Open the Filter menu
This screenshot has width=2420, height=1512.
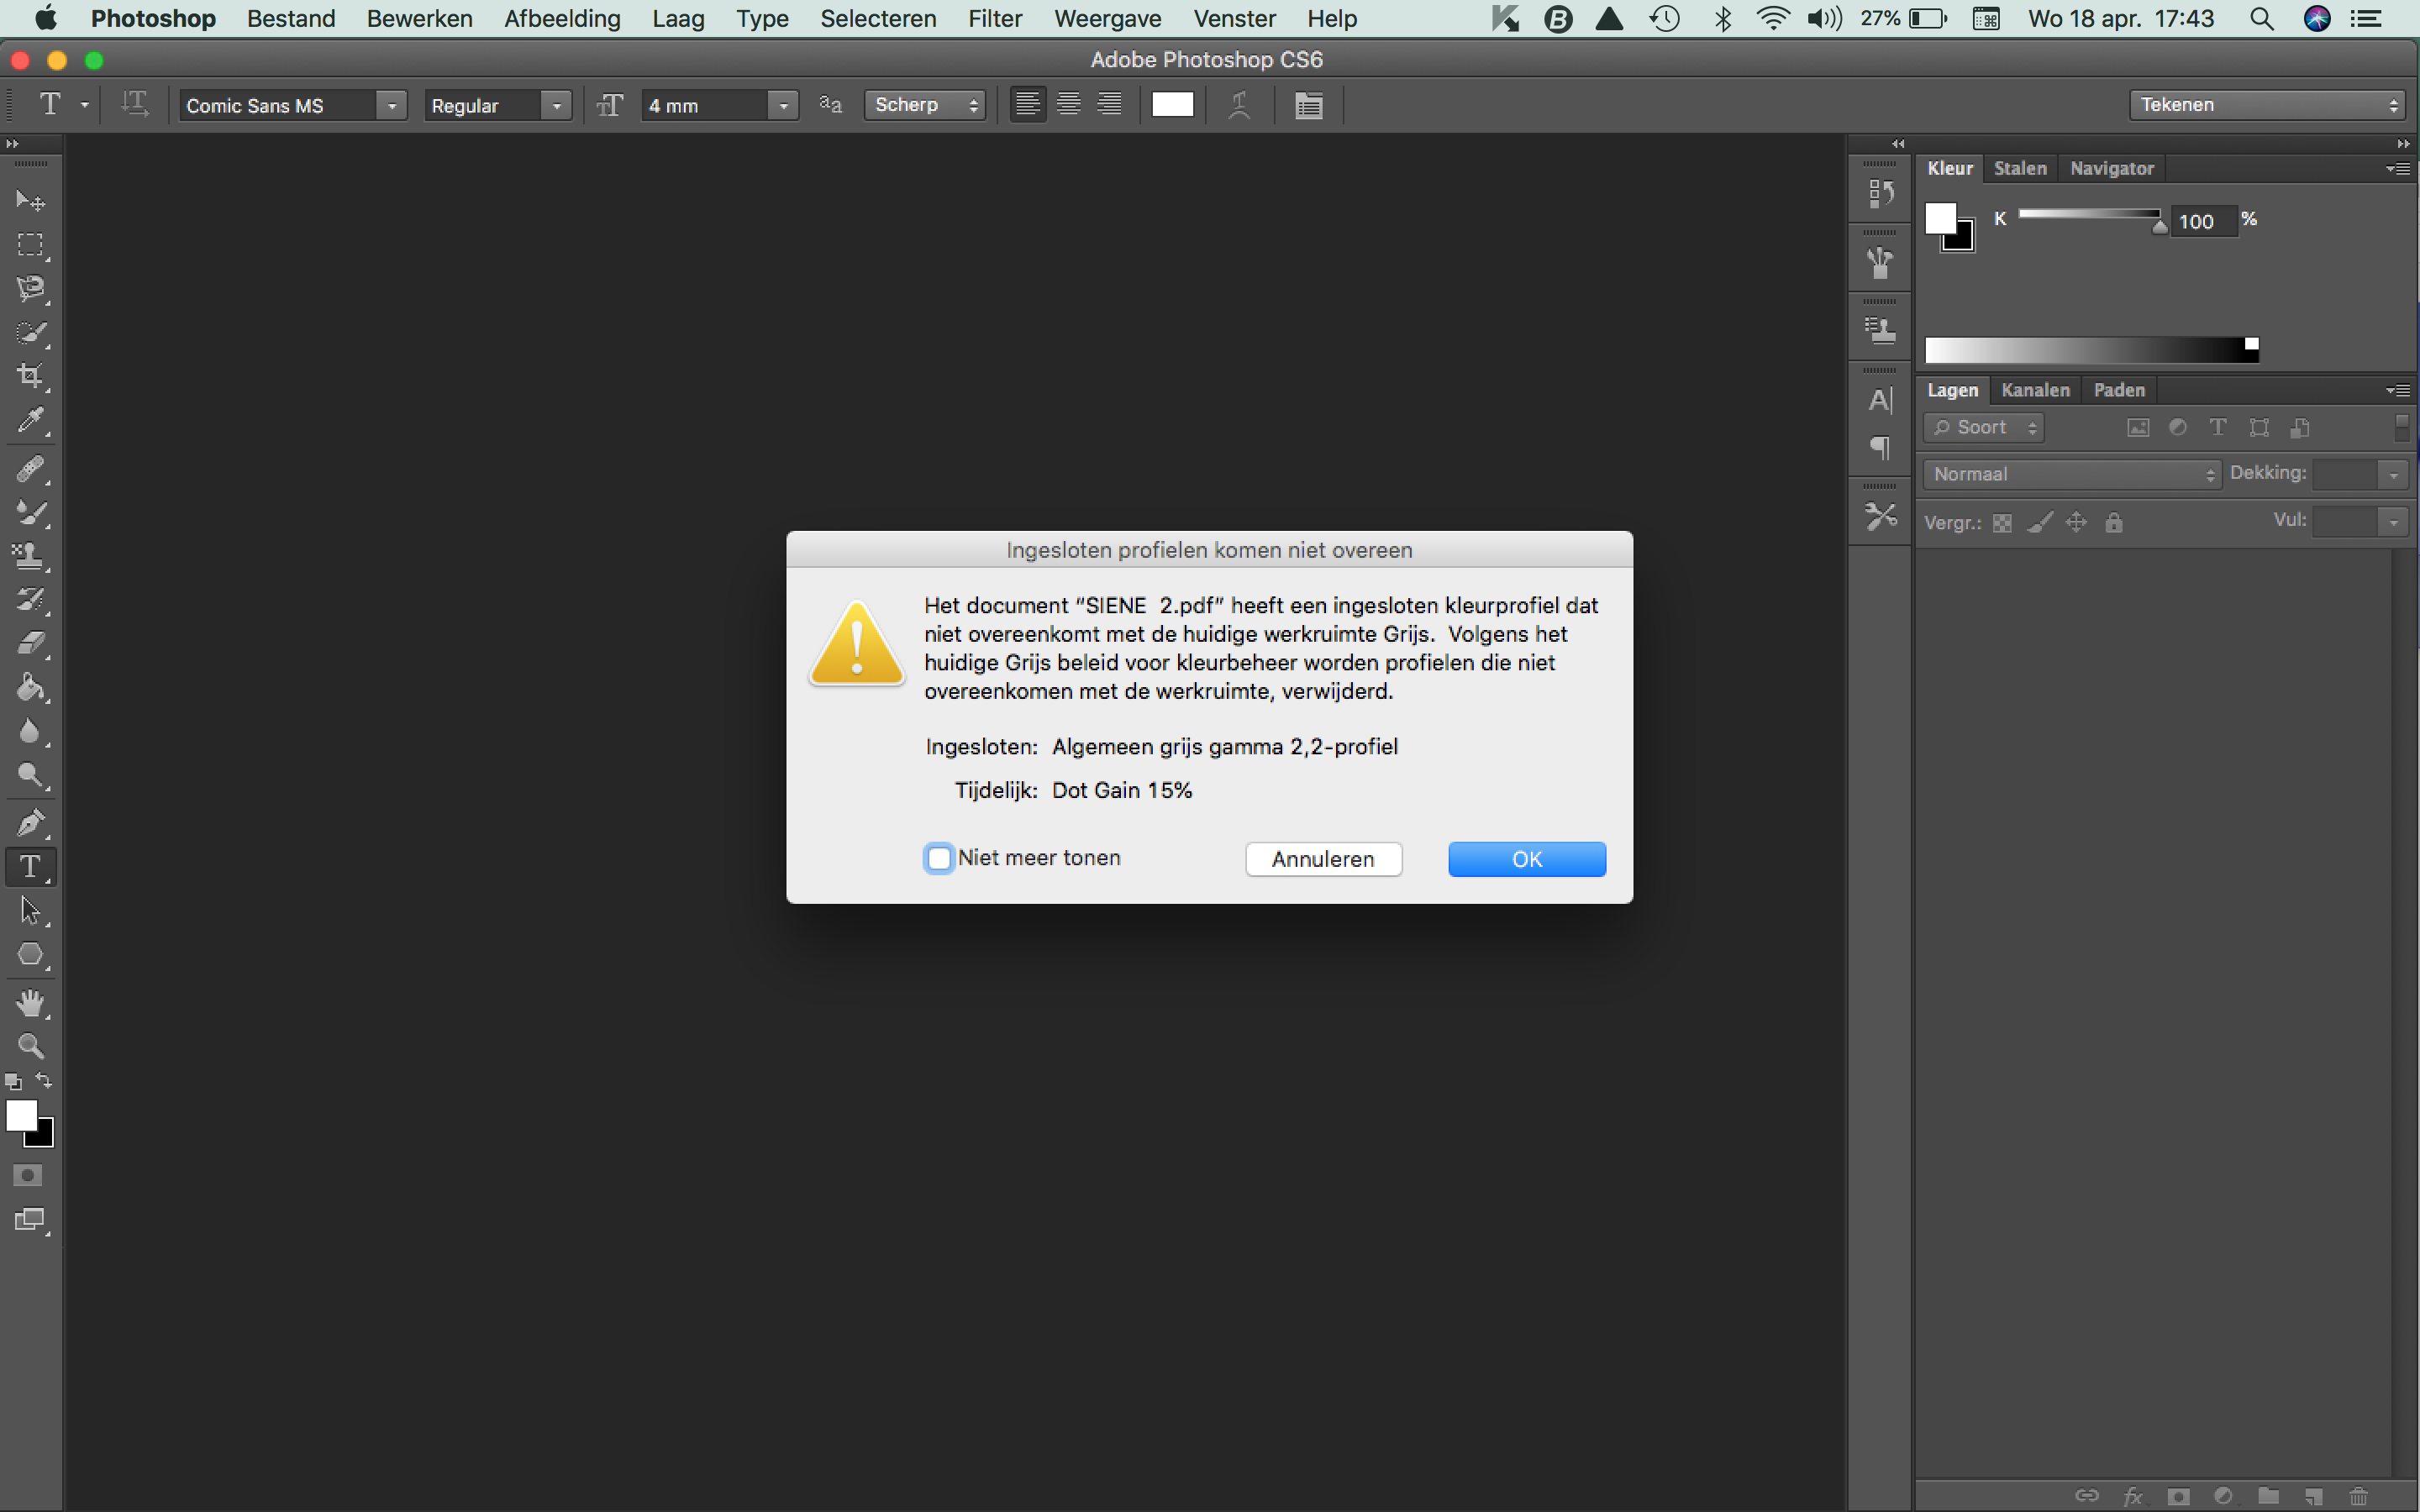point(994,19)
